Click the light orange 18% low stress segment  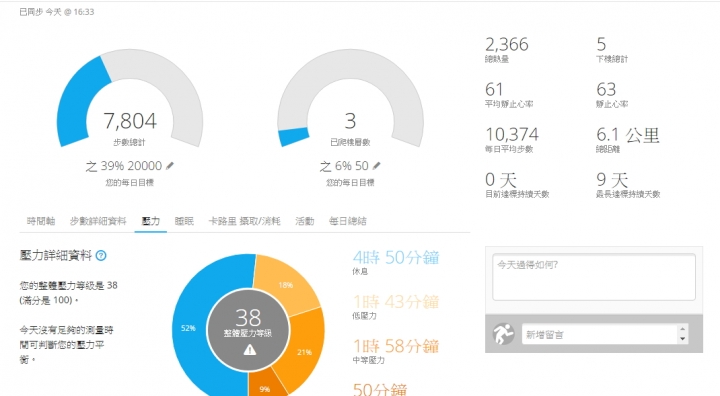point(285,285)
